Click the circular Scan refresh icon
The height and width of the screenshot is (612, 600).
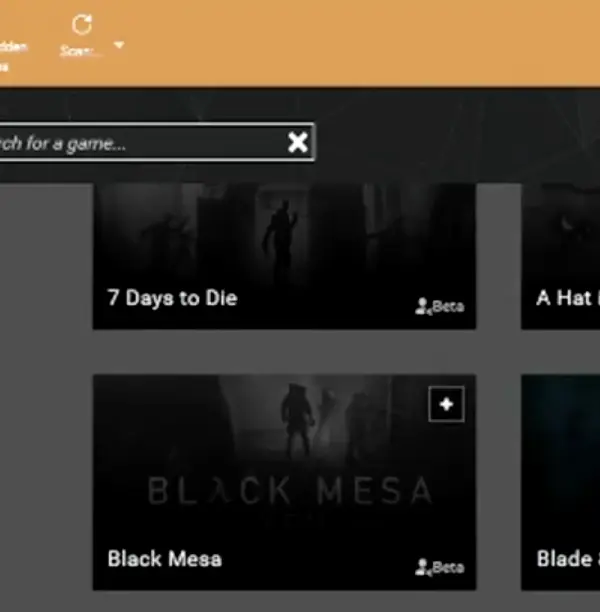click(x=82, y=25)
